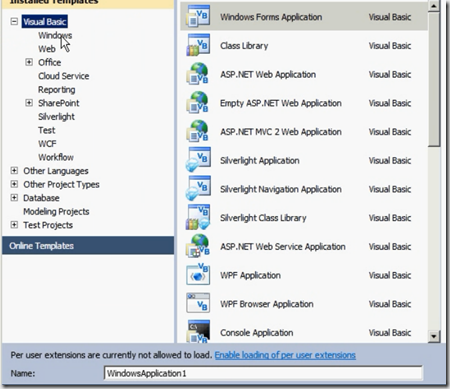Viewport: 450px width, 389px height.
Task: Select the Test Projects label
Action: (x=48, y=225)
